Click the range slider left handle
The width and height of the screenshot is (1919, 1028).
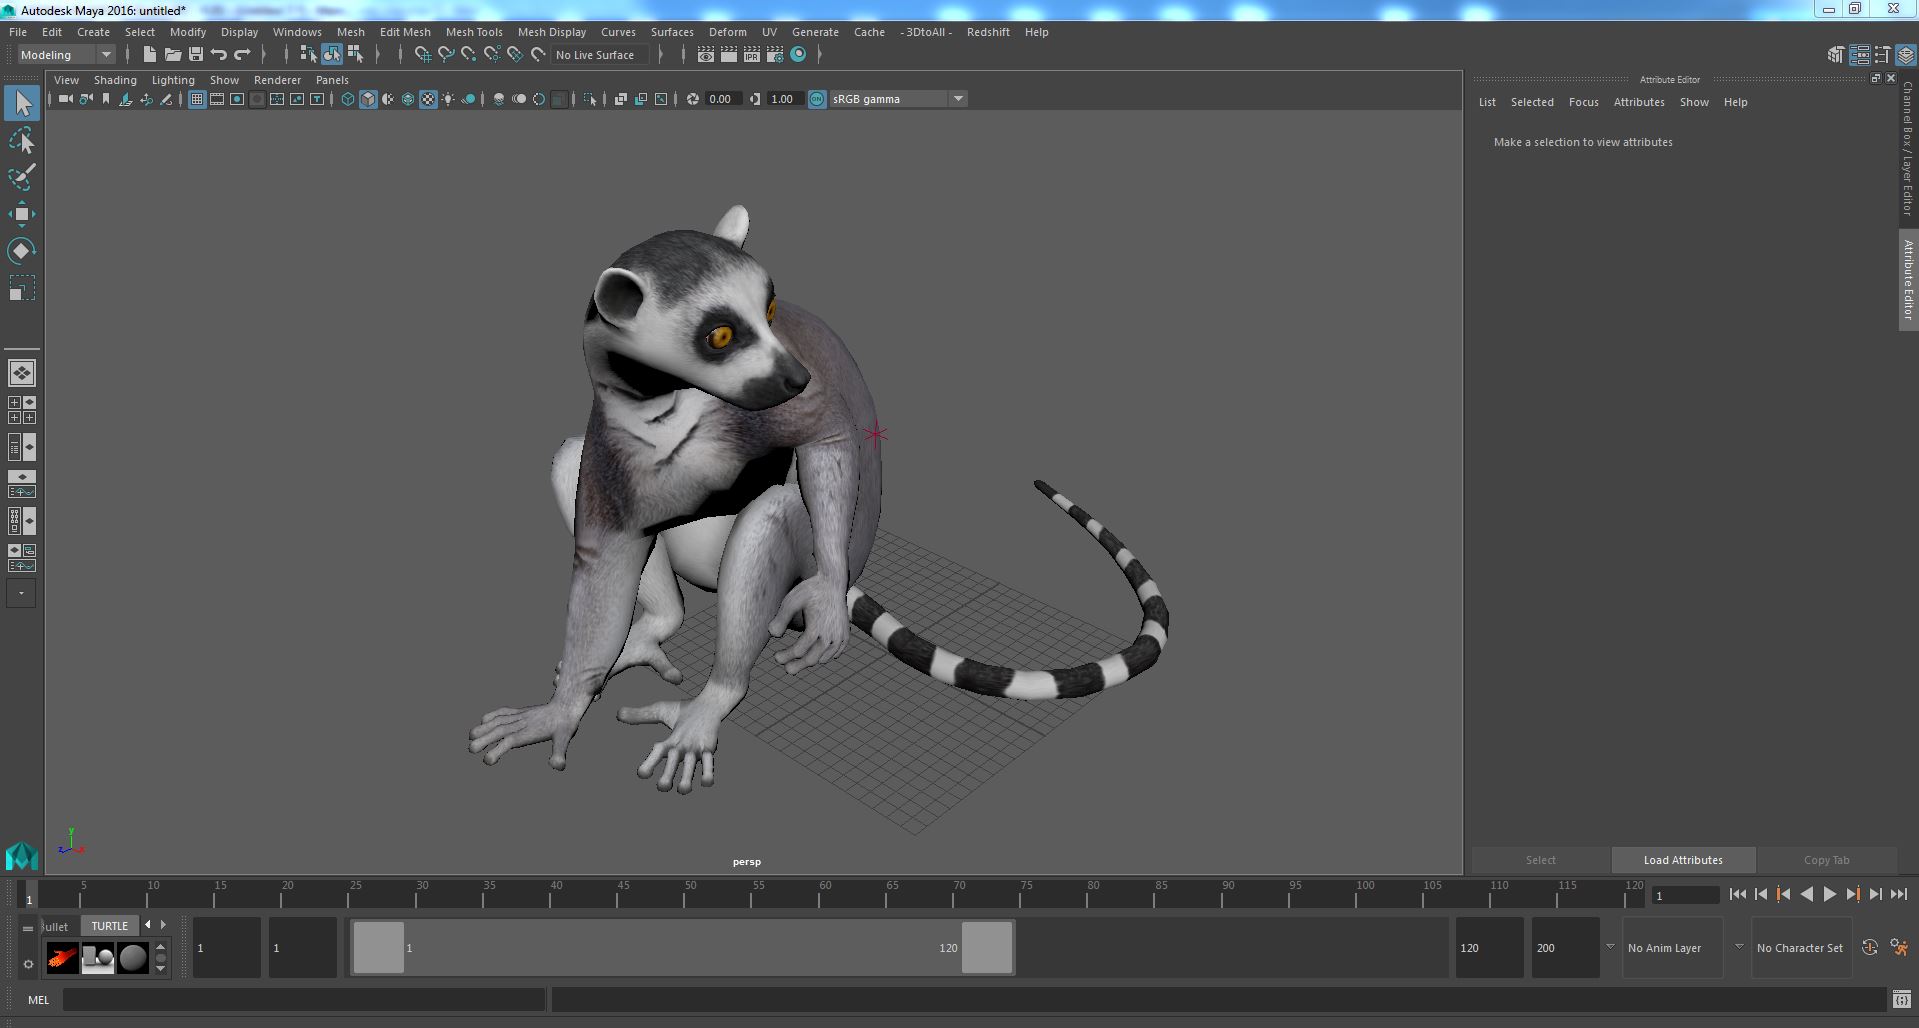click(x=379, y=947)
